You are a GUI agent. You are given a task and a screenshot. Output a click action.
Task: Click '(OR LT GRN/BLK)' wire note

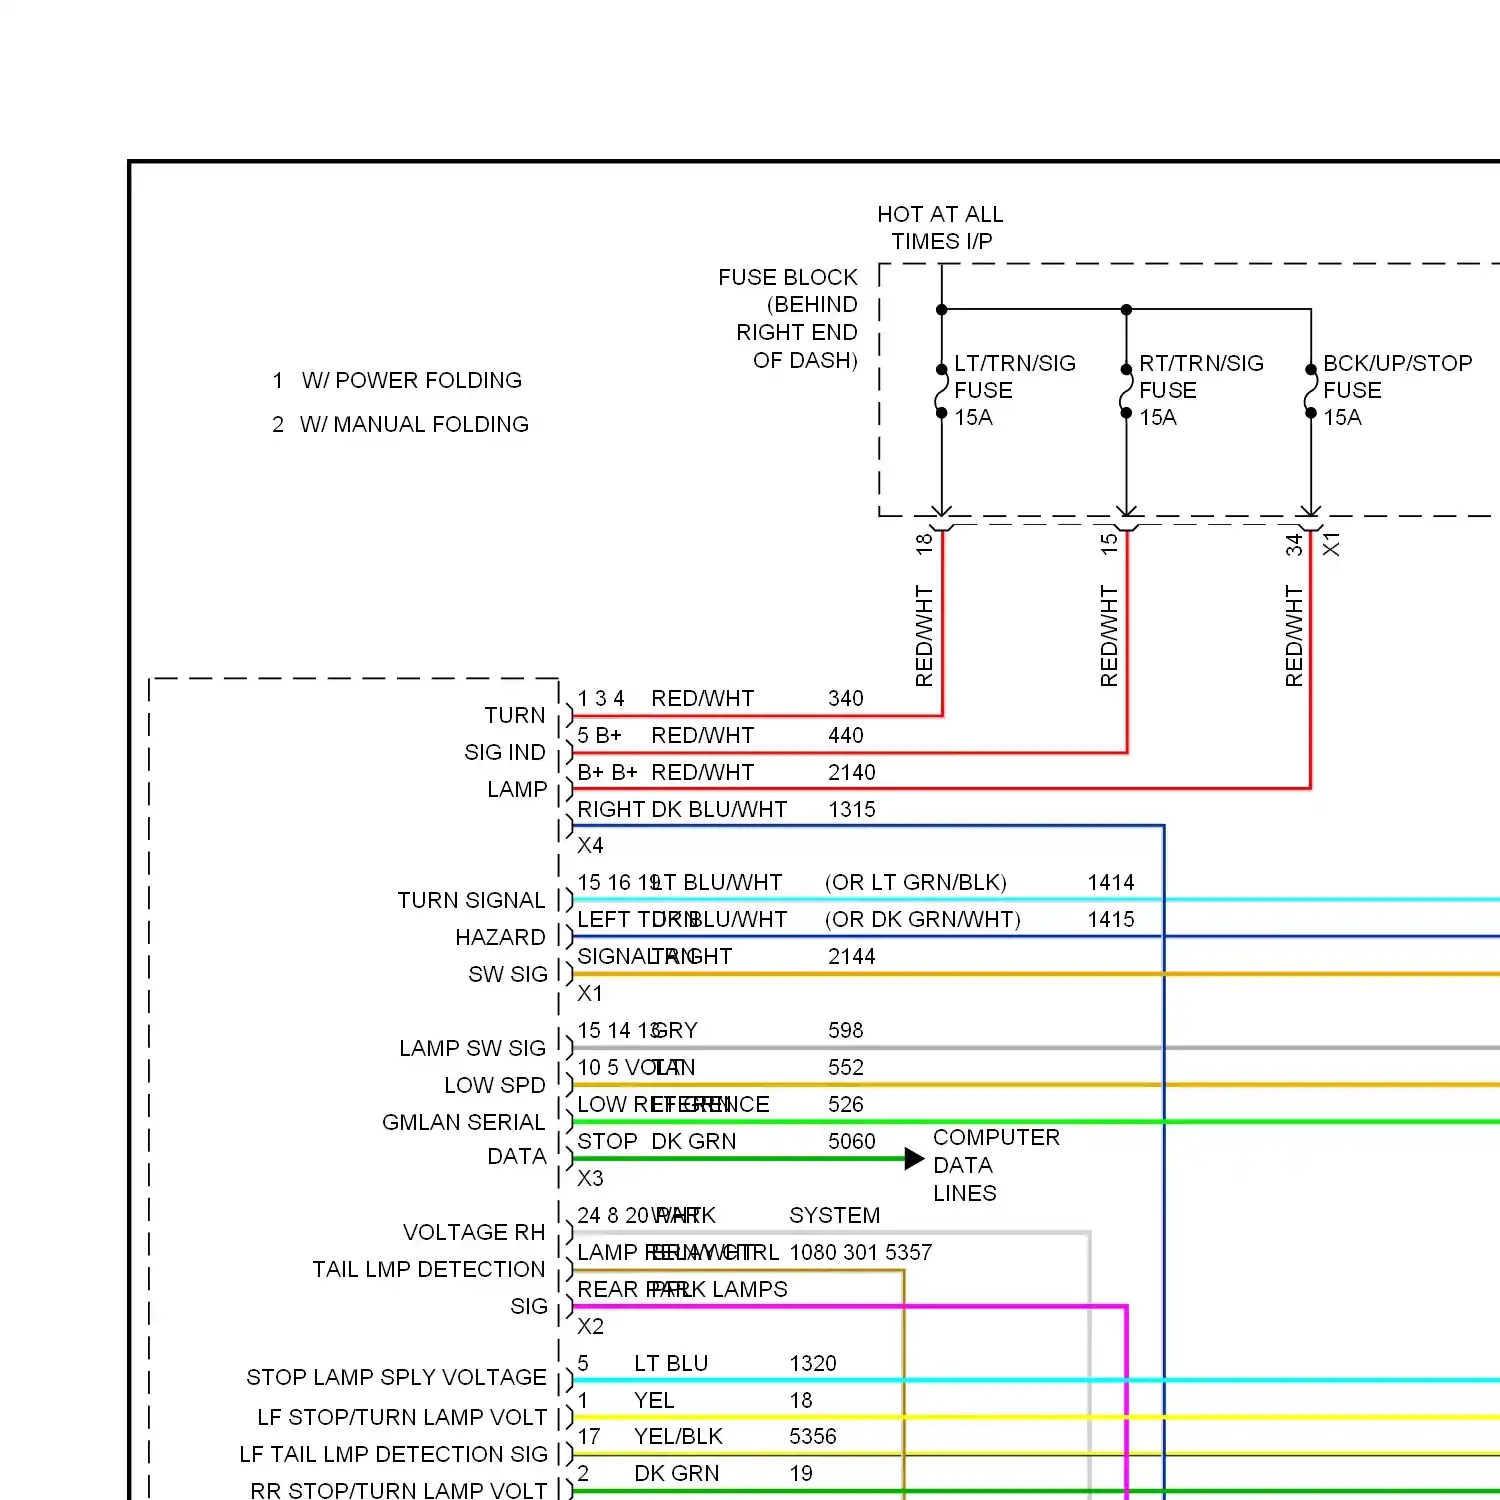tap(916, 882)
